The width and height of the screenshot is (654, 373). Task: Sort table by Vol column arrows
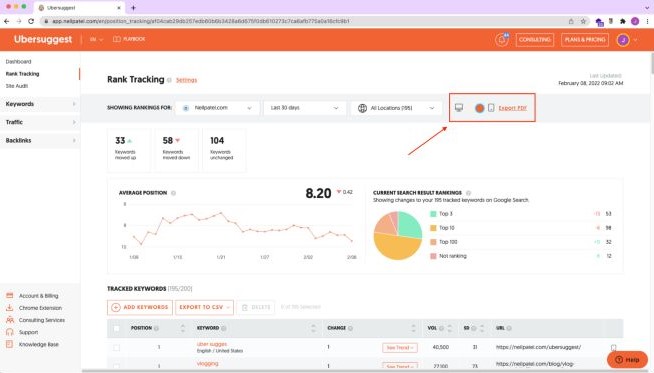[450, 328]
